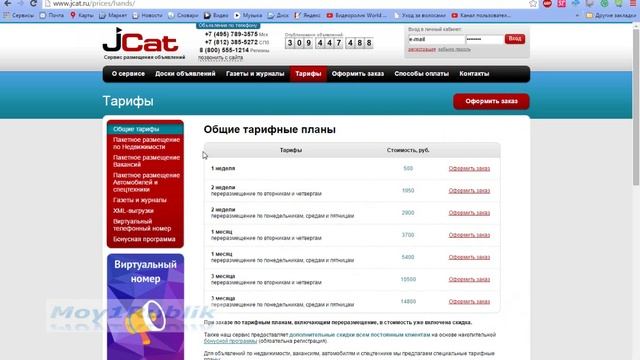Viewport: 640px width, 360px height.
Task: Open the Маркет bookmark
Action: tap(113, 16)
